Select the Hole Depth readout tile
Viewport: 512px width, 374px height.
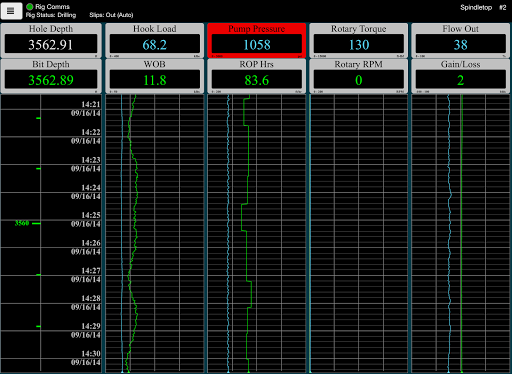pyautogui.click(x=51, y=41)
